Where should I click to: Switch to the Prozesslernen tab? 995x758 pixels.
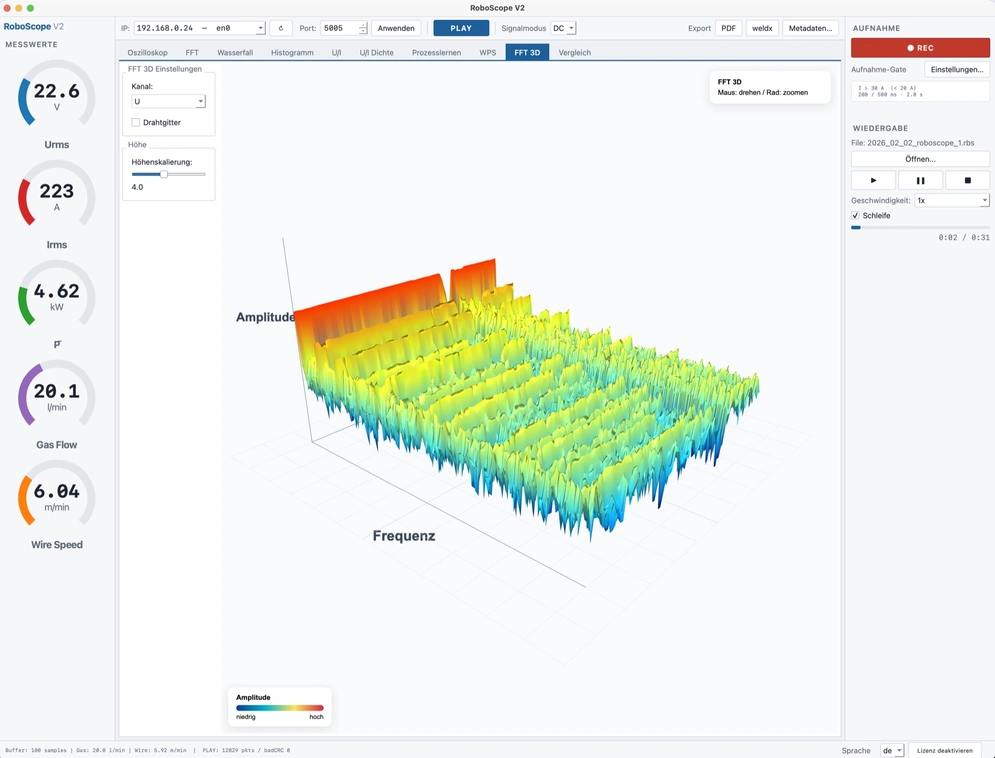point(436,53)
